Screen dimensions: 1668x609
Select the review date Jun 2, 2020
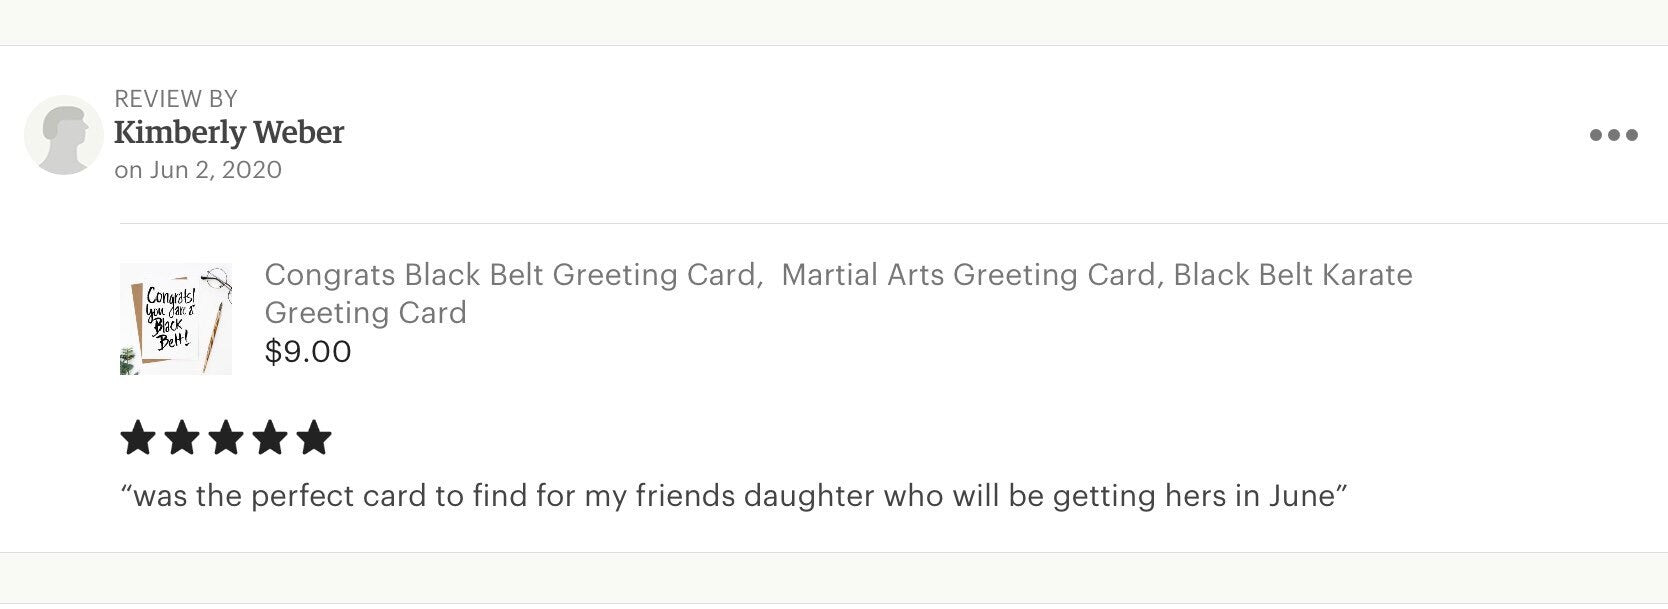[x=197, y=169]
